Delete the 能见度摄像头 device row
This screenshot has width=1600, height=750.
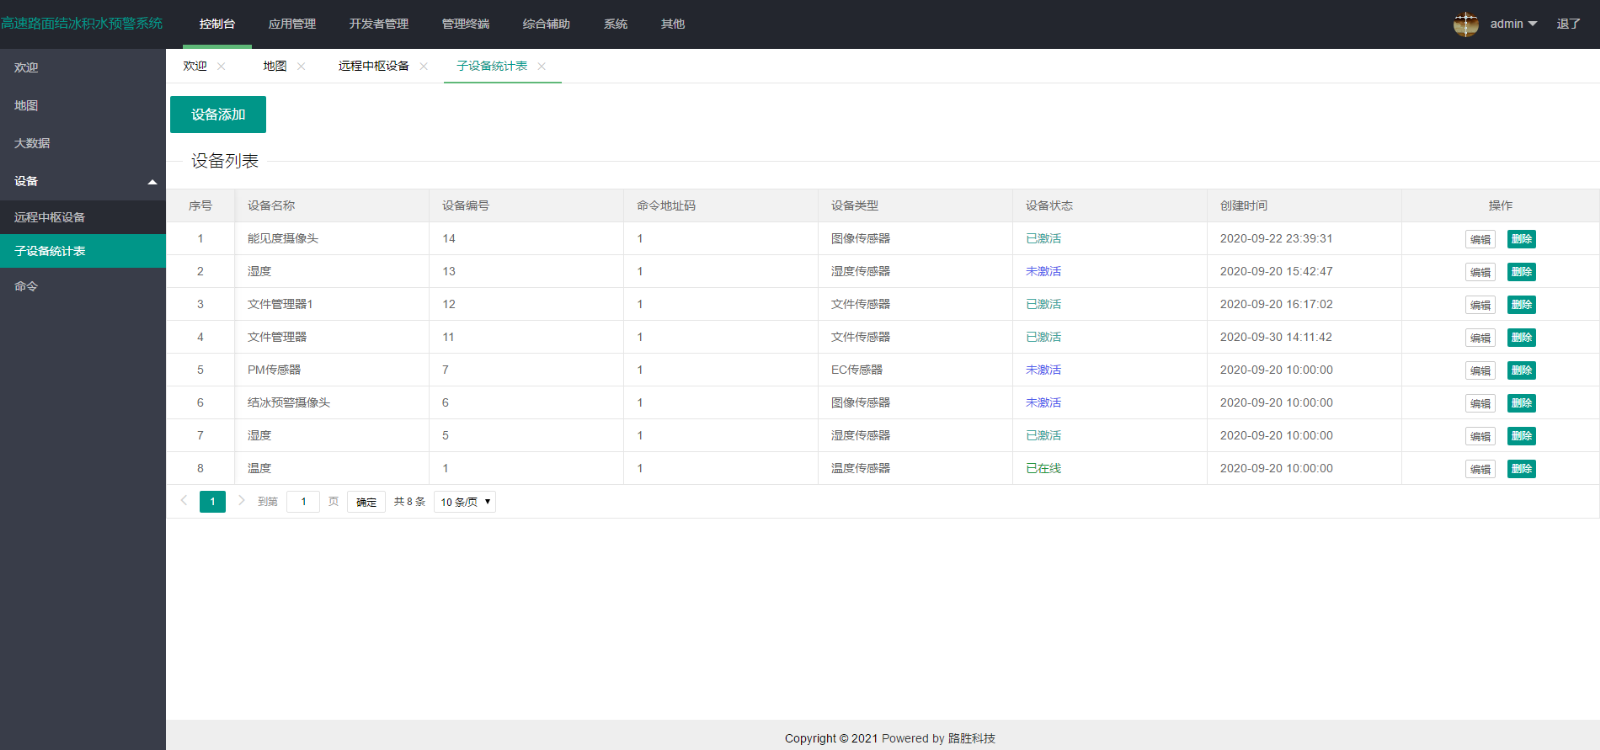point(1521,239)
